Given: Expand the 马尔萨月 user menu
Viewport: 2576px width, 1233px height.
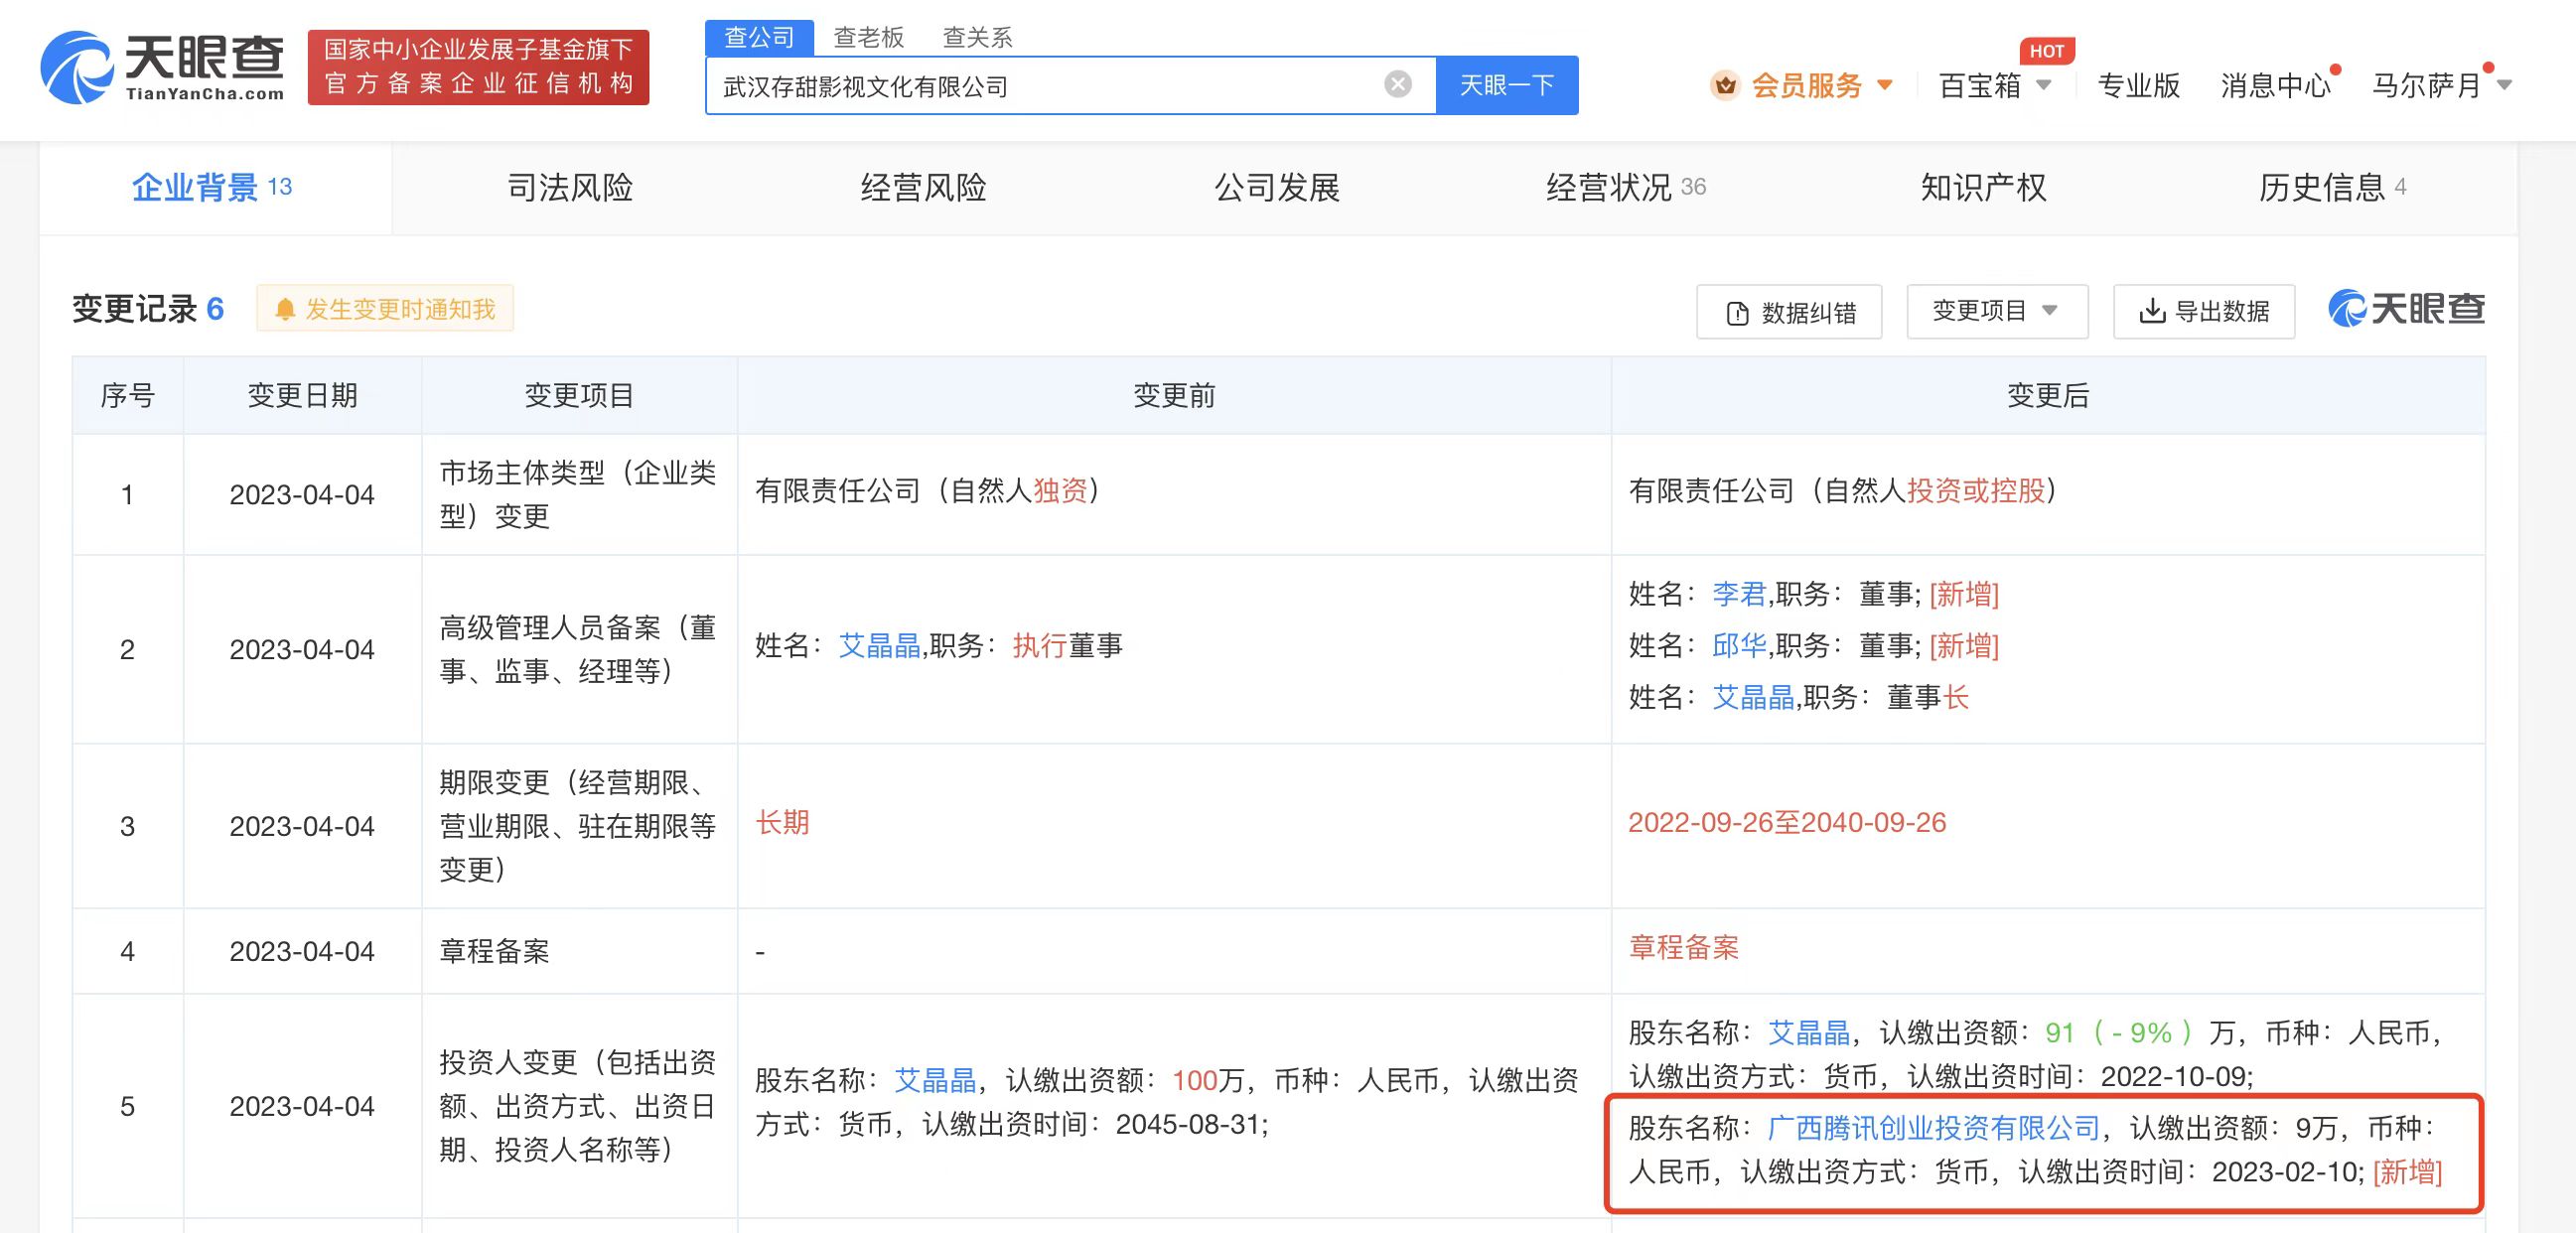Looking at the screenshot, I should click(x=2504, y=86).
